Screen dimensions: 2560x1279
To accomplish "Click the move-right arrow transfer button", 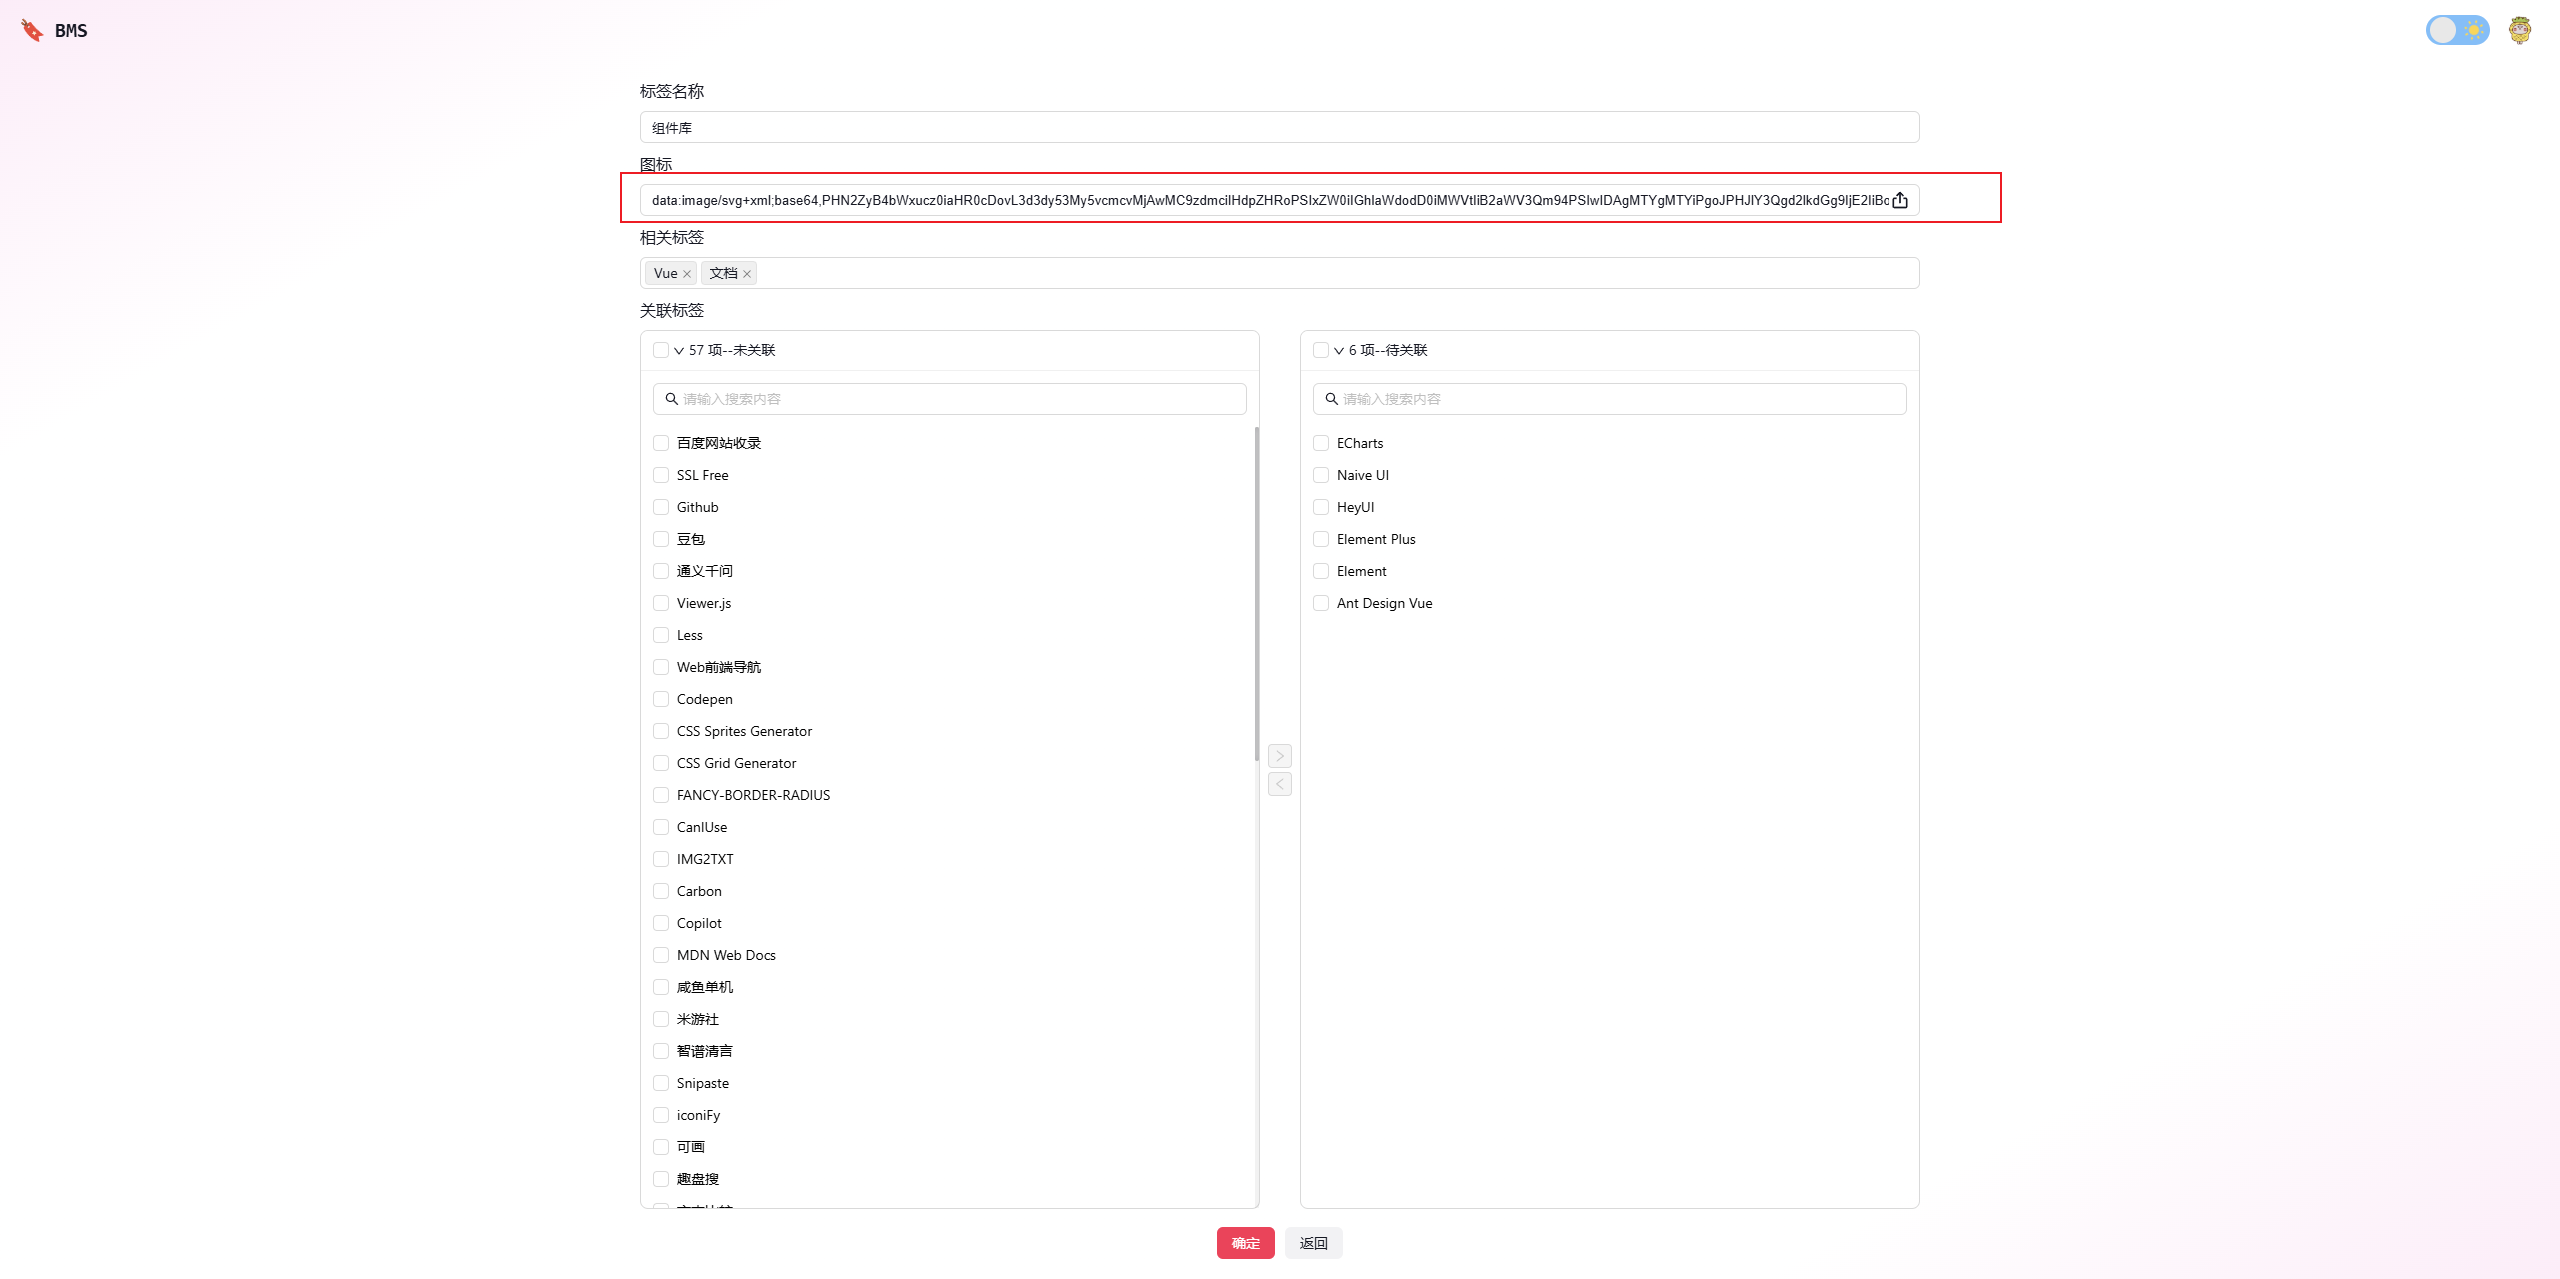I will 1280,756.
